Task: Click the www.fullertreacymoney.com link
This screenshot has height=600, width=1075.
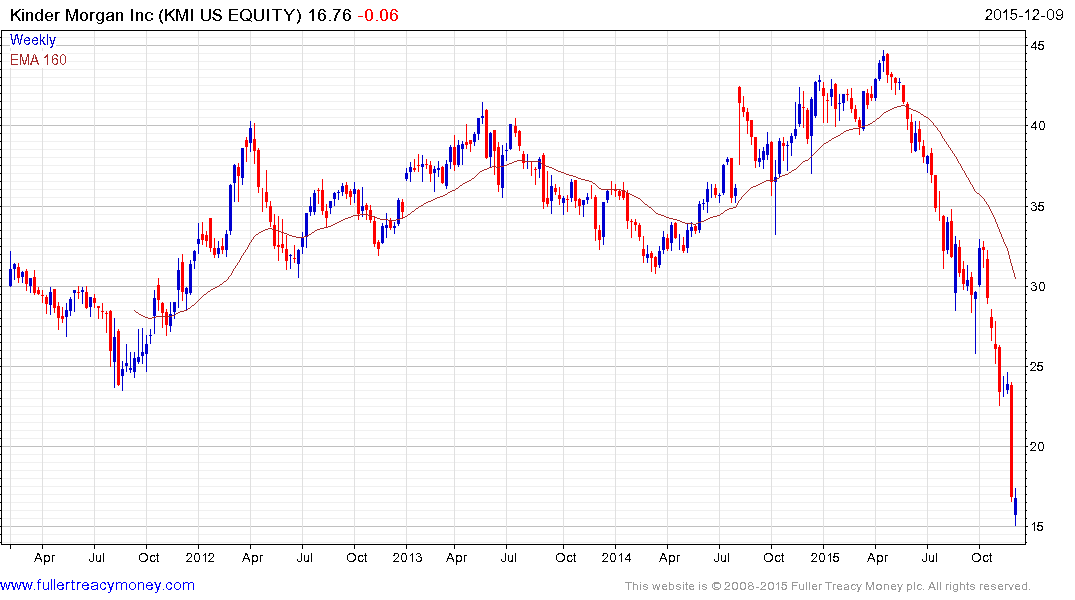Action: click(x=97, y=585)
